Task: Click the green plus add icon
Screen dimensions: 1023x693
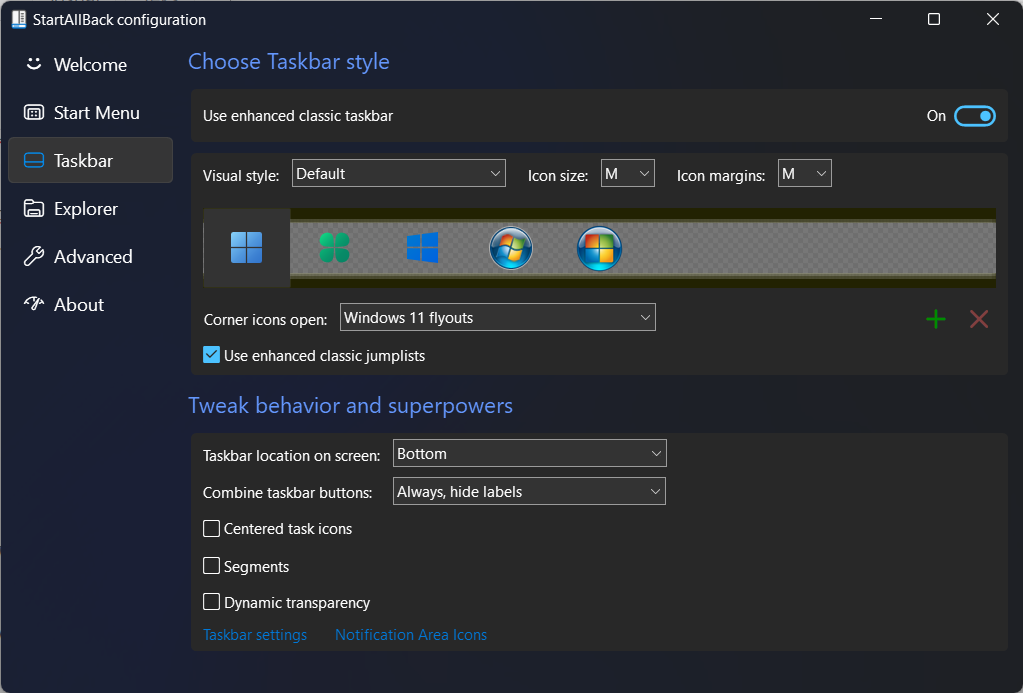Action: pyautogui.click(x=936, y=319)
